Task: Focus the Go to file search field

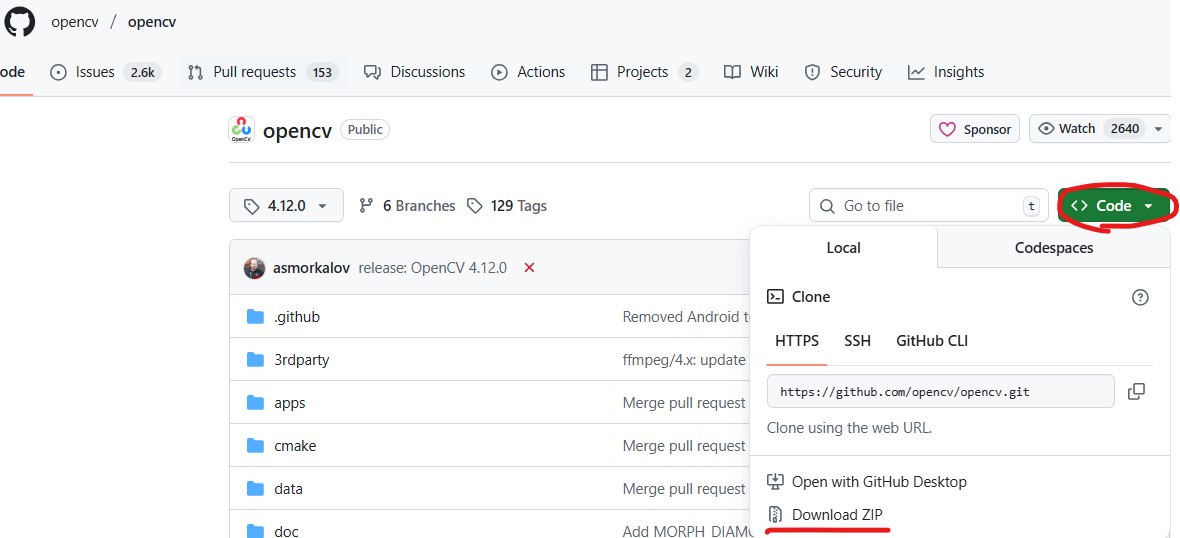Action: point(929,205)
